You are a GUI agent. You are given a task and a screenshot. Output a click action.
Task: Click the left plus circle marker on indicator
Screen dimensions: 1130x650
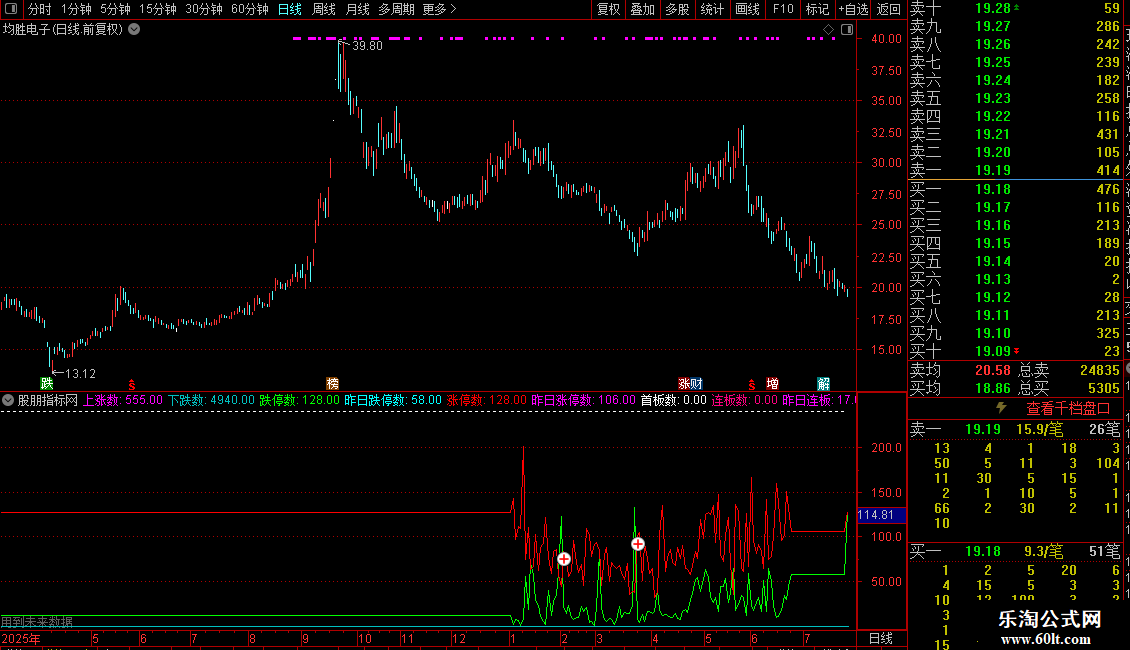click(564, 558)
